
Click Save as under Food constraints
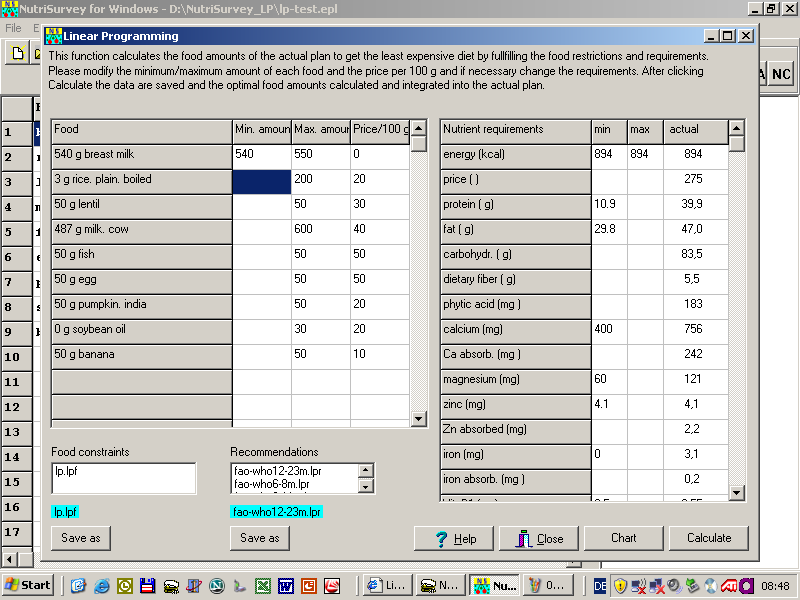[80, 538]
